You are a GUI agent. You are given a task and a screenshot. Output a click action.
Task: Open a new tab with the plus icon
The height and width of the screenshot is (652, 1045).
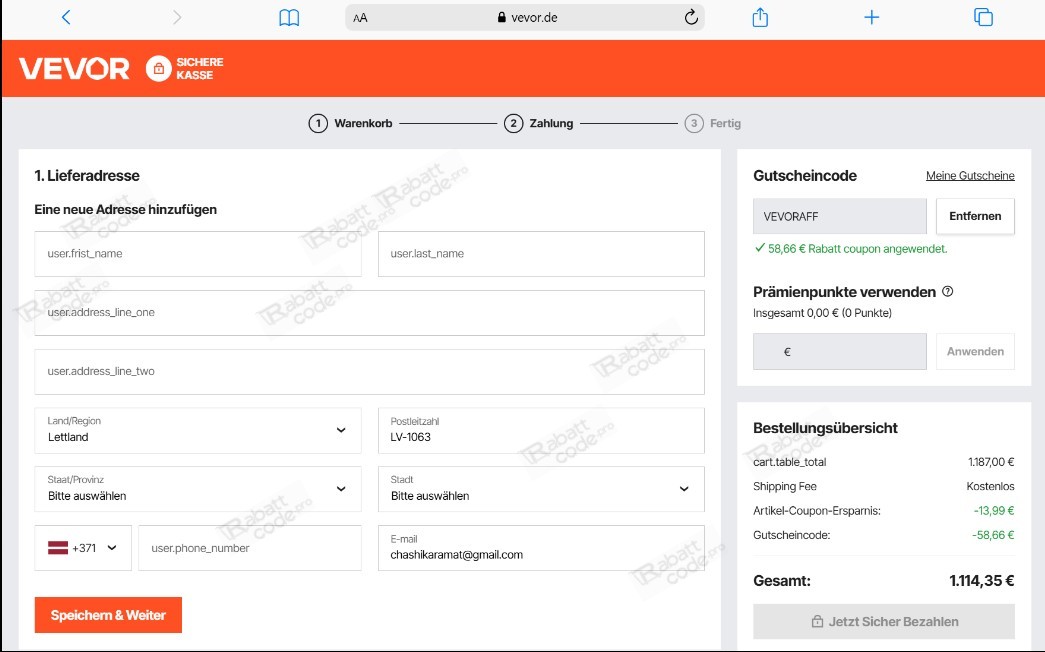click(872, 18)
